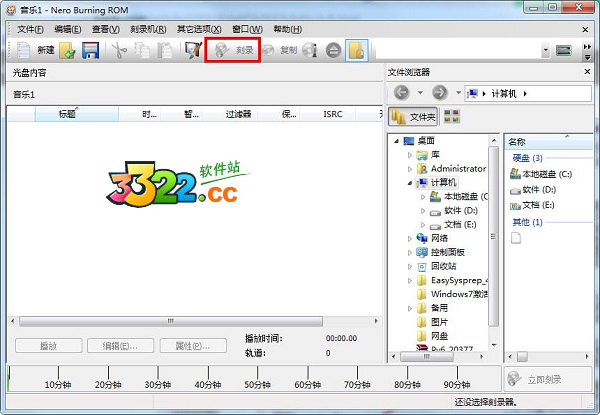Open the forward history dropdown arrow
The image size is (600, 415).
point(458,93)
